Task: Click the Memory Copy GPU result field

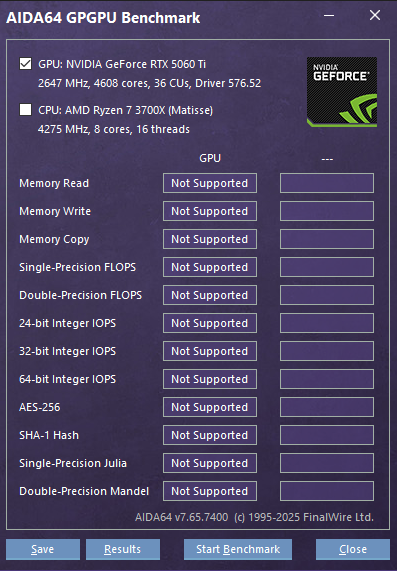Action: tap(210, 239)
